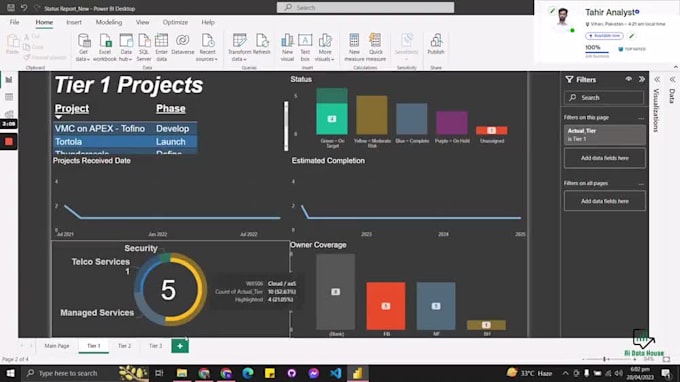
Task: Open the Data hub icon
Action: click(126, 47)
